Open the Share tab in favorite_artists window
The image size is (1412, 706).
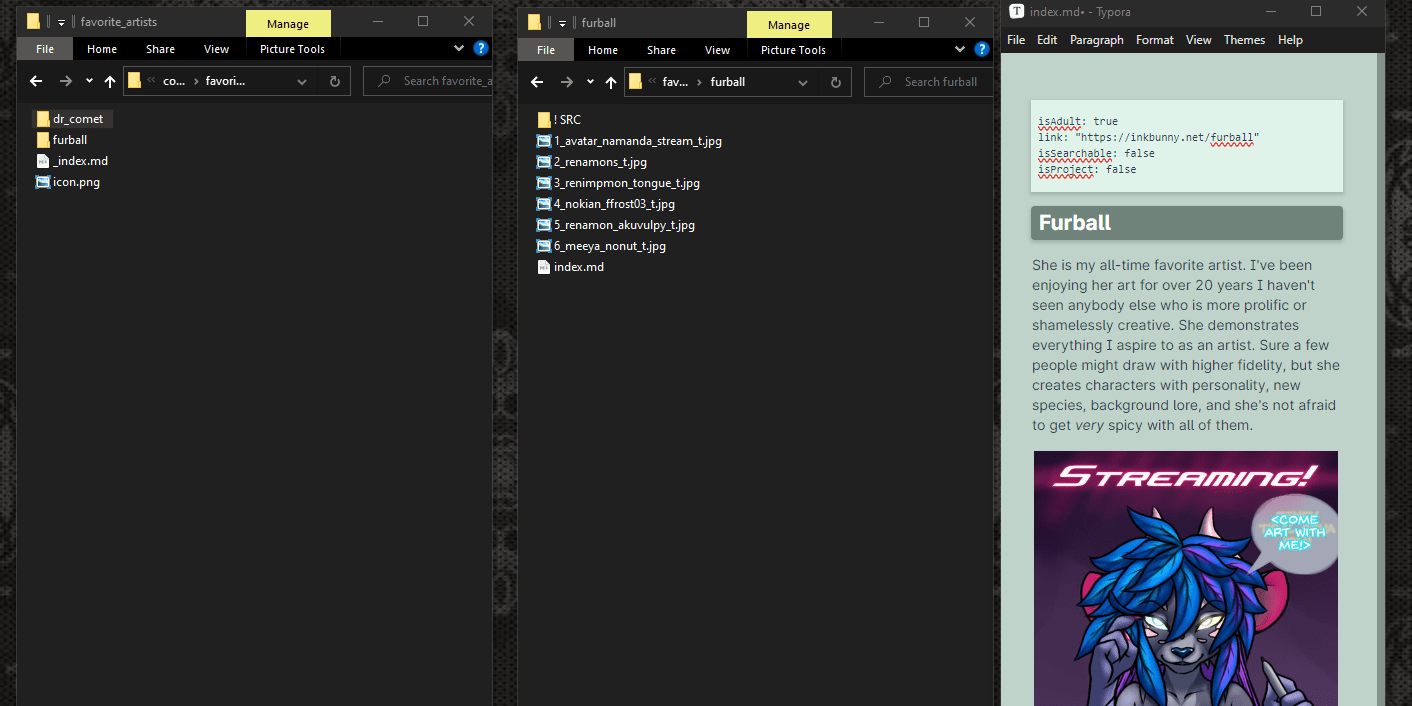160,50
